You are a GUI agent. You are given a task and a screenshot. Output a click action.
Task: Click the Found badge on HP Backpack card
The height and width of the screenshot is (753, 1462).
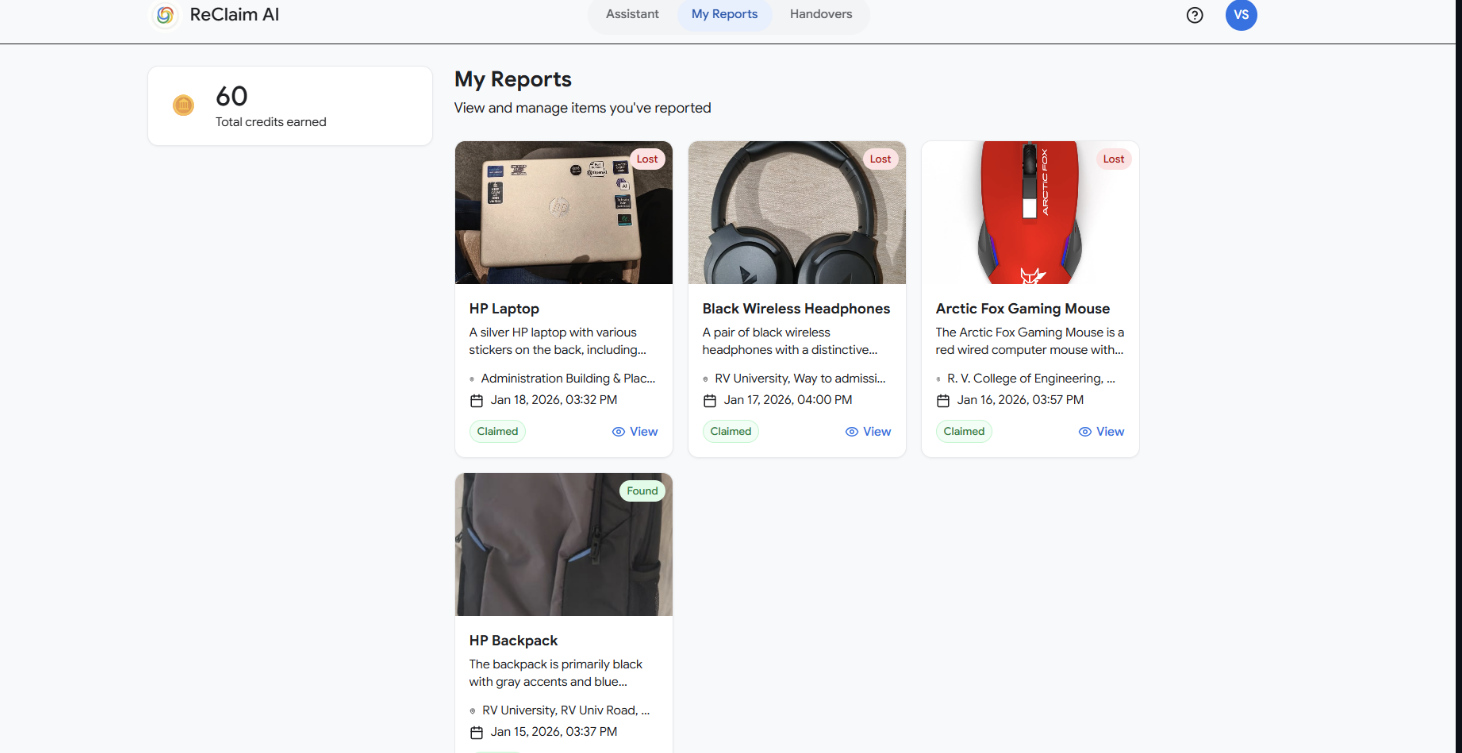642,491
